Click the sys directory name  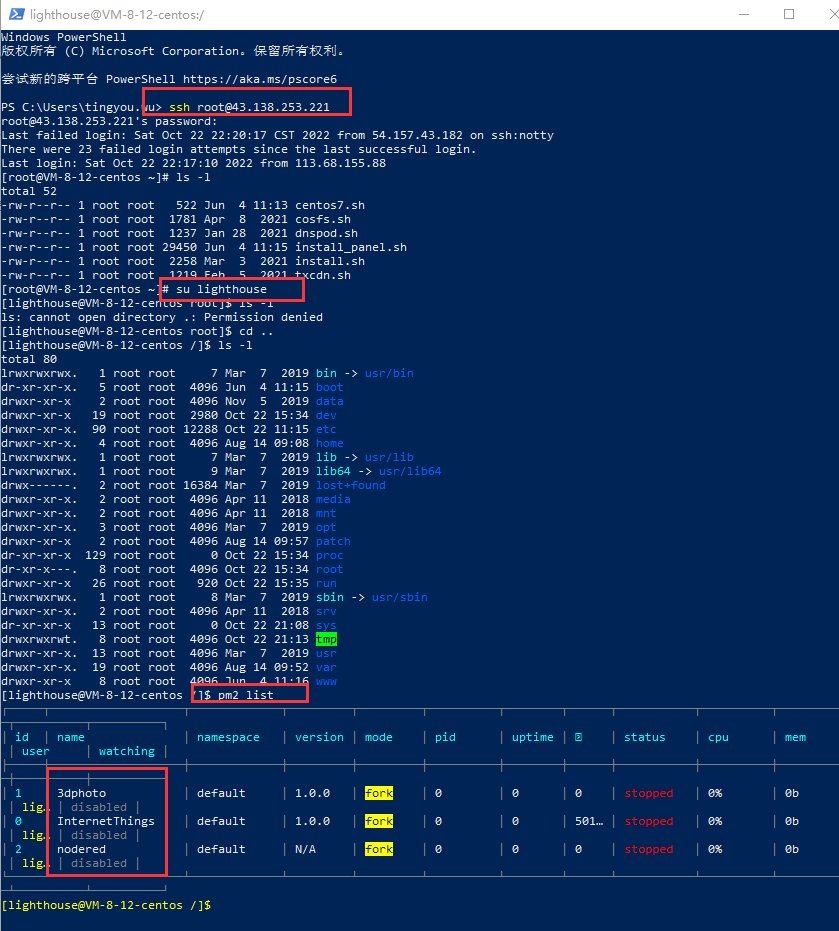coord(326,625)
